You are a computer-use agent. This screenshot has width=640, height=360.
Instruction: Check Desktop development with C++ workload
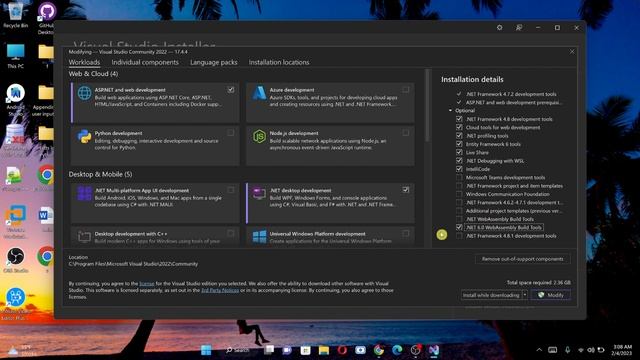[x=231, y=233]
